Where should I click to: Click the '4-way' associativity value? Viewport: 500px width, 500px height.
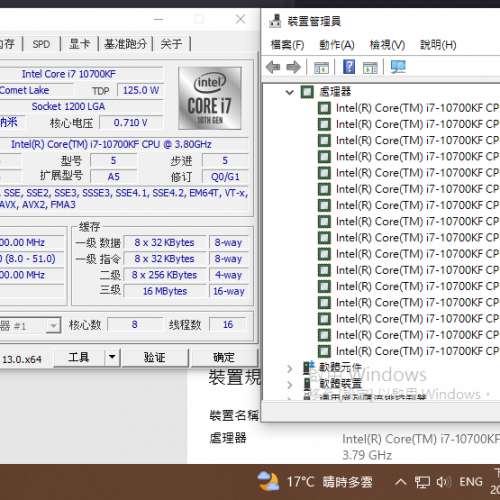(x=228, y=275)
